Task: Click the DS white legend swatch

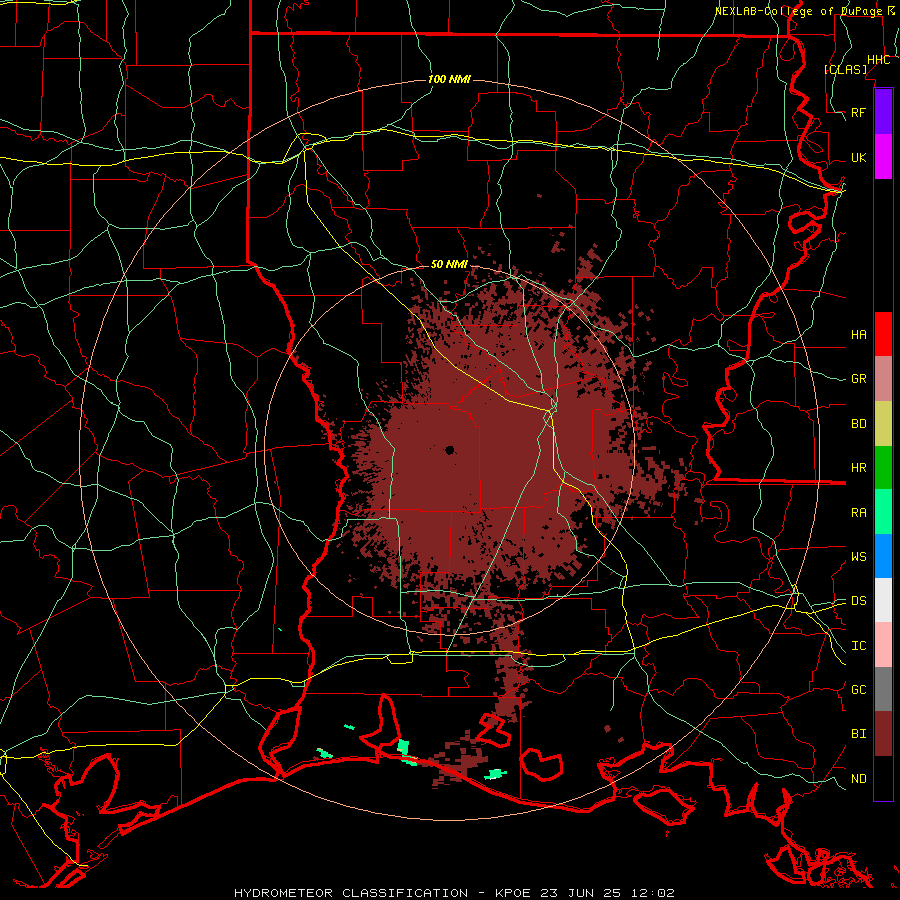Action: tap(883, 600)
